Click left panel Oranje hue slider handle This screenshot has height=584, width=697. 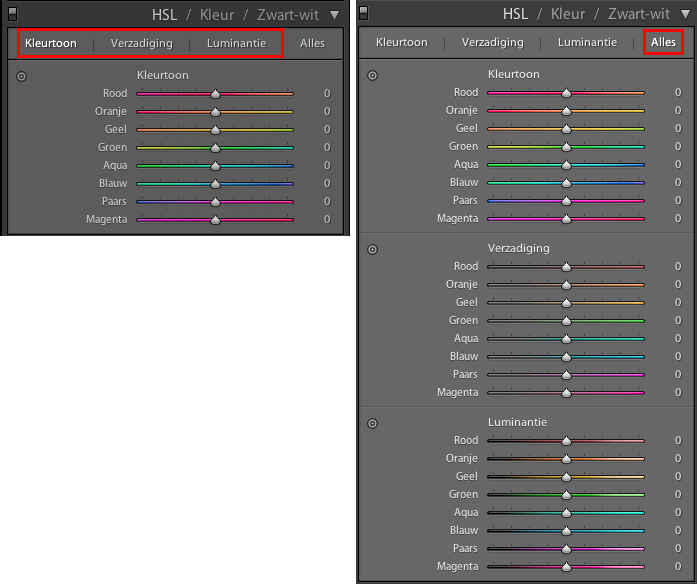215,112
